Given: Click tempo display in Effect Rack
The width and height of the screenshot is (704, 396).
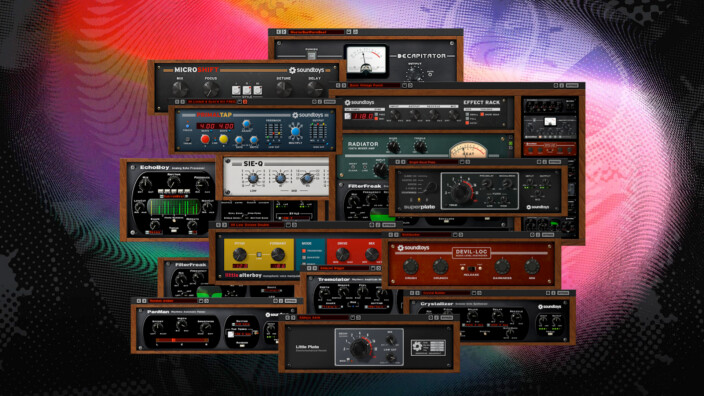Looking at the screenshot, I should tap(363, 116).
